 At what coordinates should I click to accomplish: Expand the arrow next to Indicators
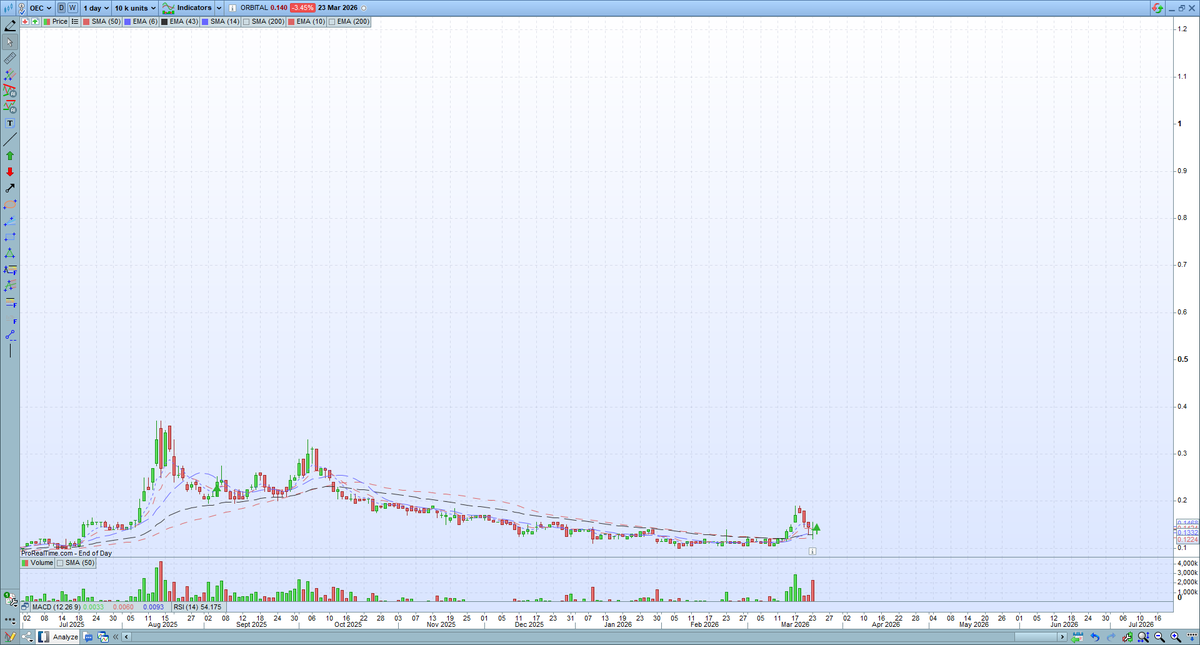pyautogui.click(x=218, y=8)
